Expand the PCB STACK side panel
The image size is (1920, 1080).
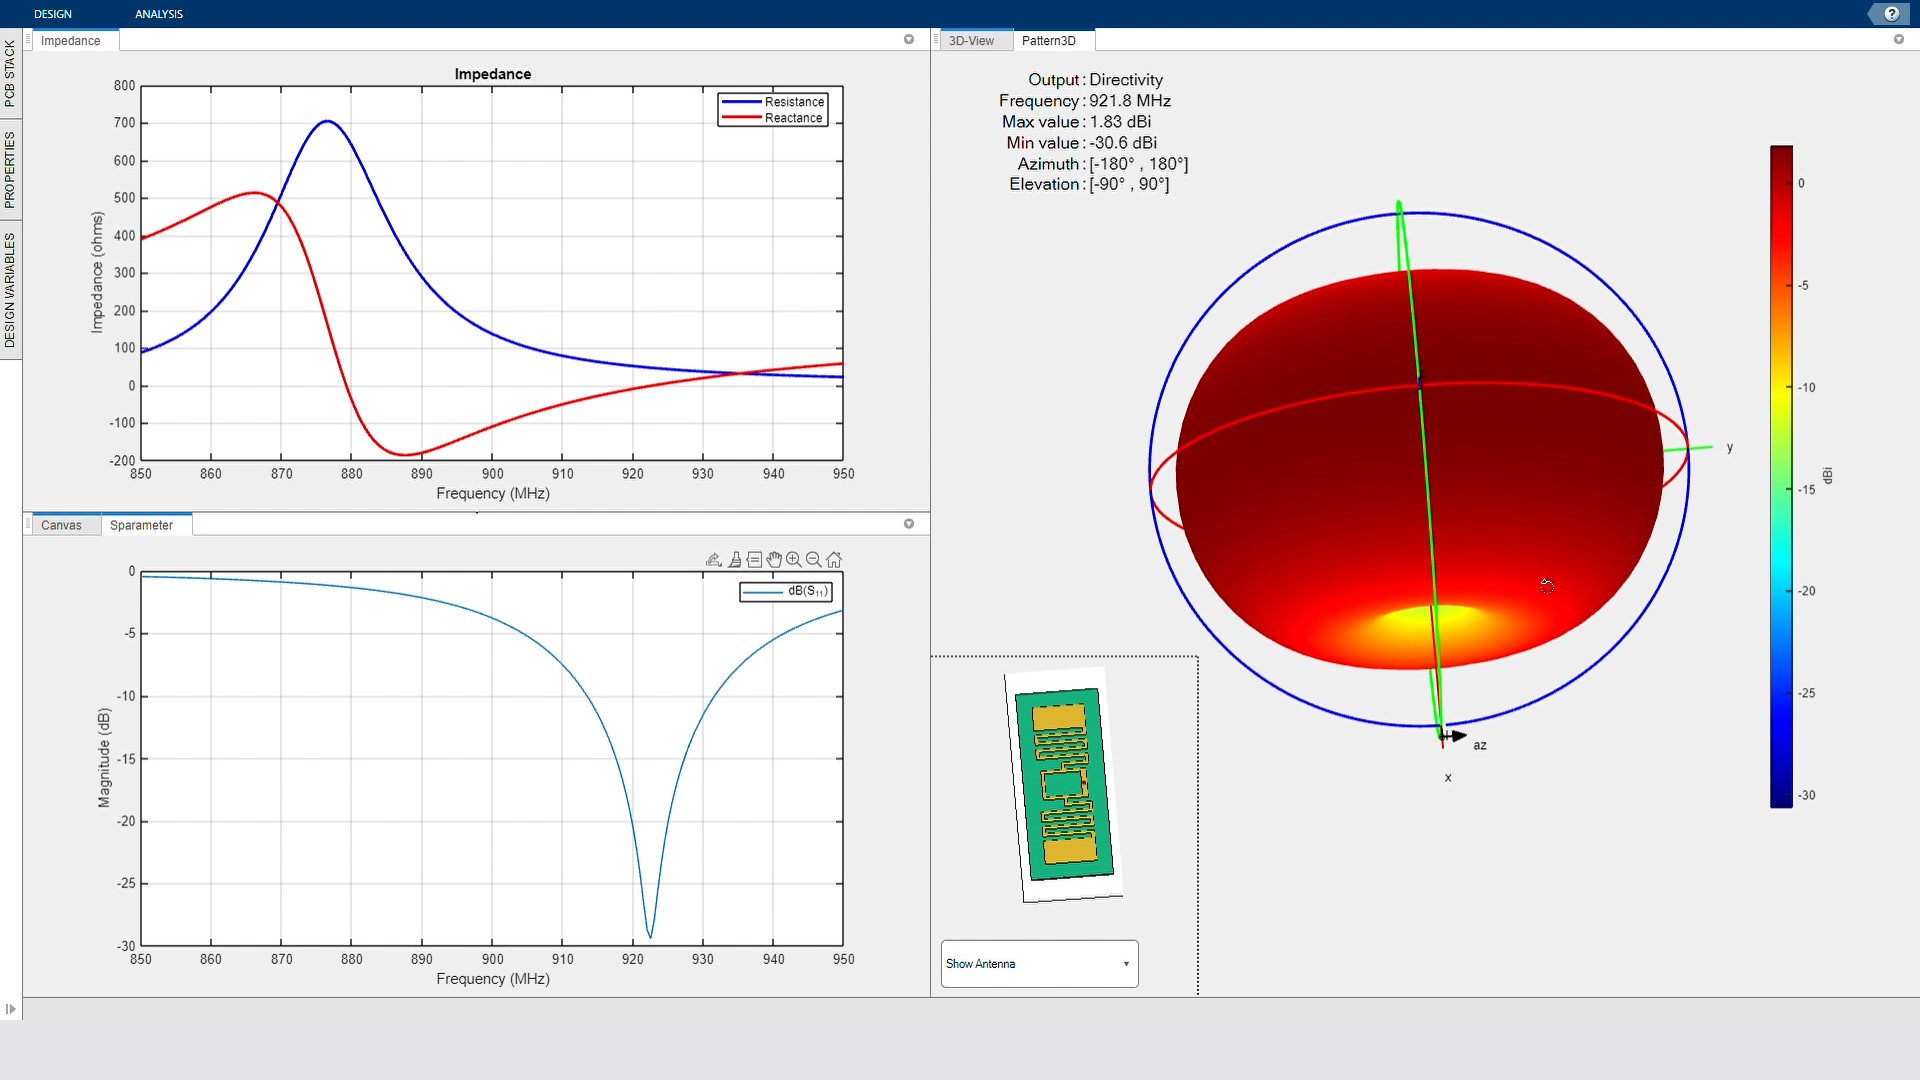coord(10,73)
